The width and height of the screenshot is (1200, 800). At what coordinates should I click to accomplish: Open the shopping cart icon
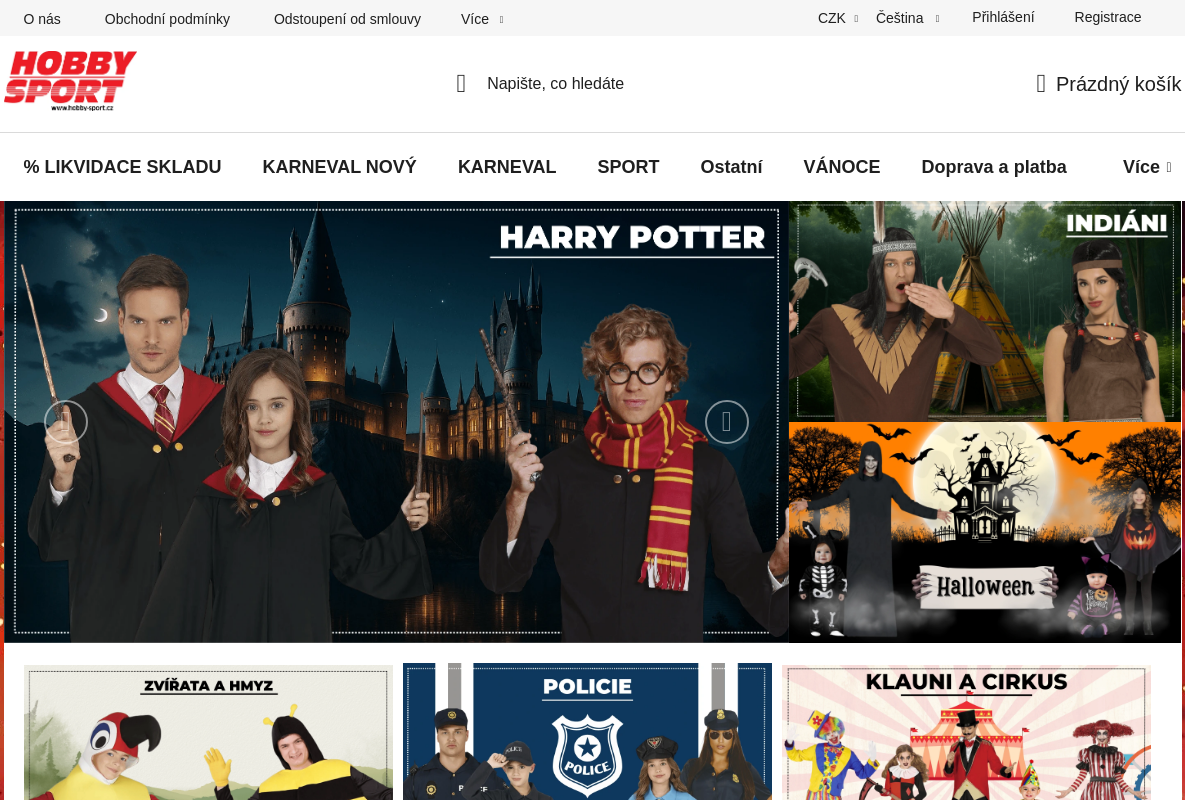click(x=1041, y=84)
